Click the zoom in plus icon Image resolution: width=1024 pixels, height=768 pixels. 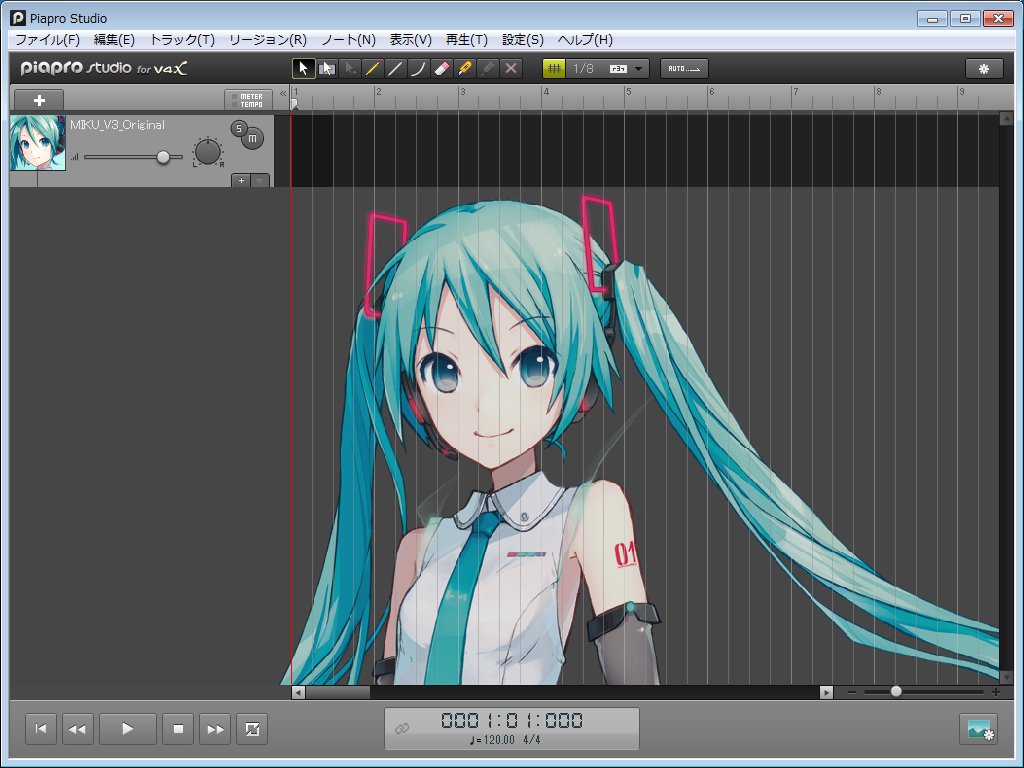pyautogui.click(x=995, y=692)
